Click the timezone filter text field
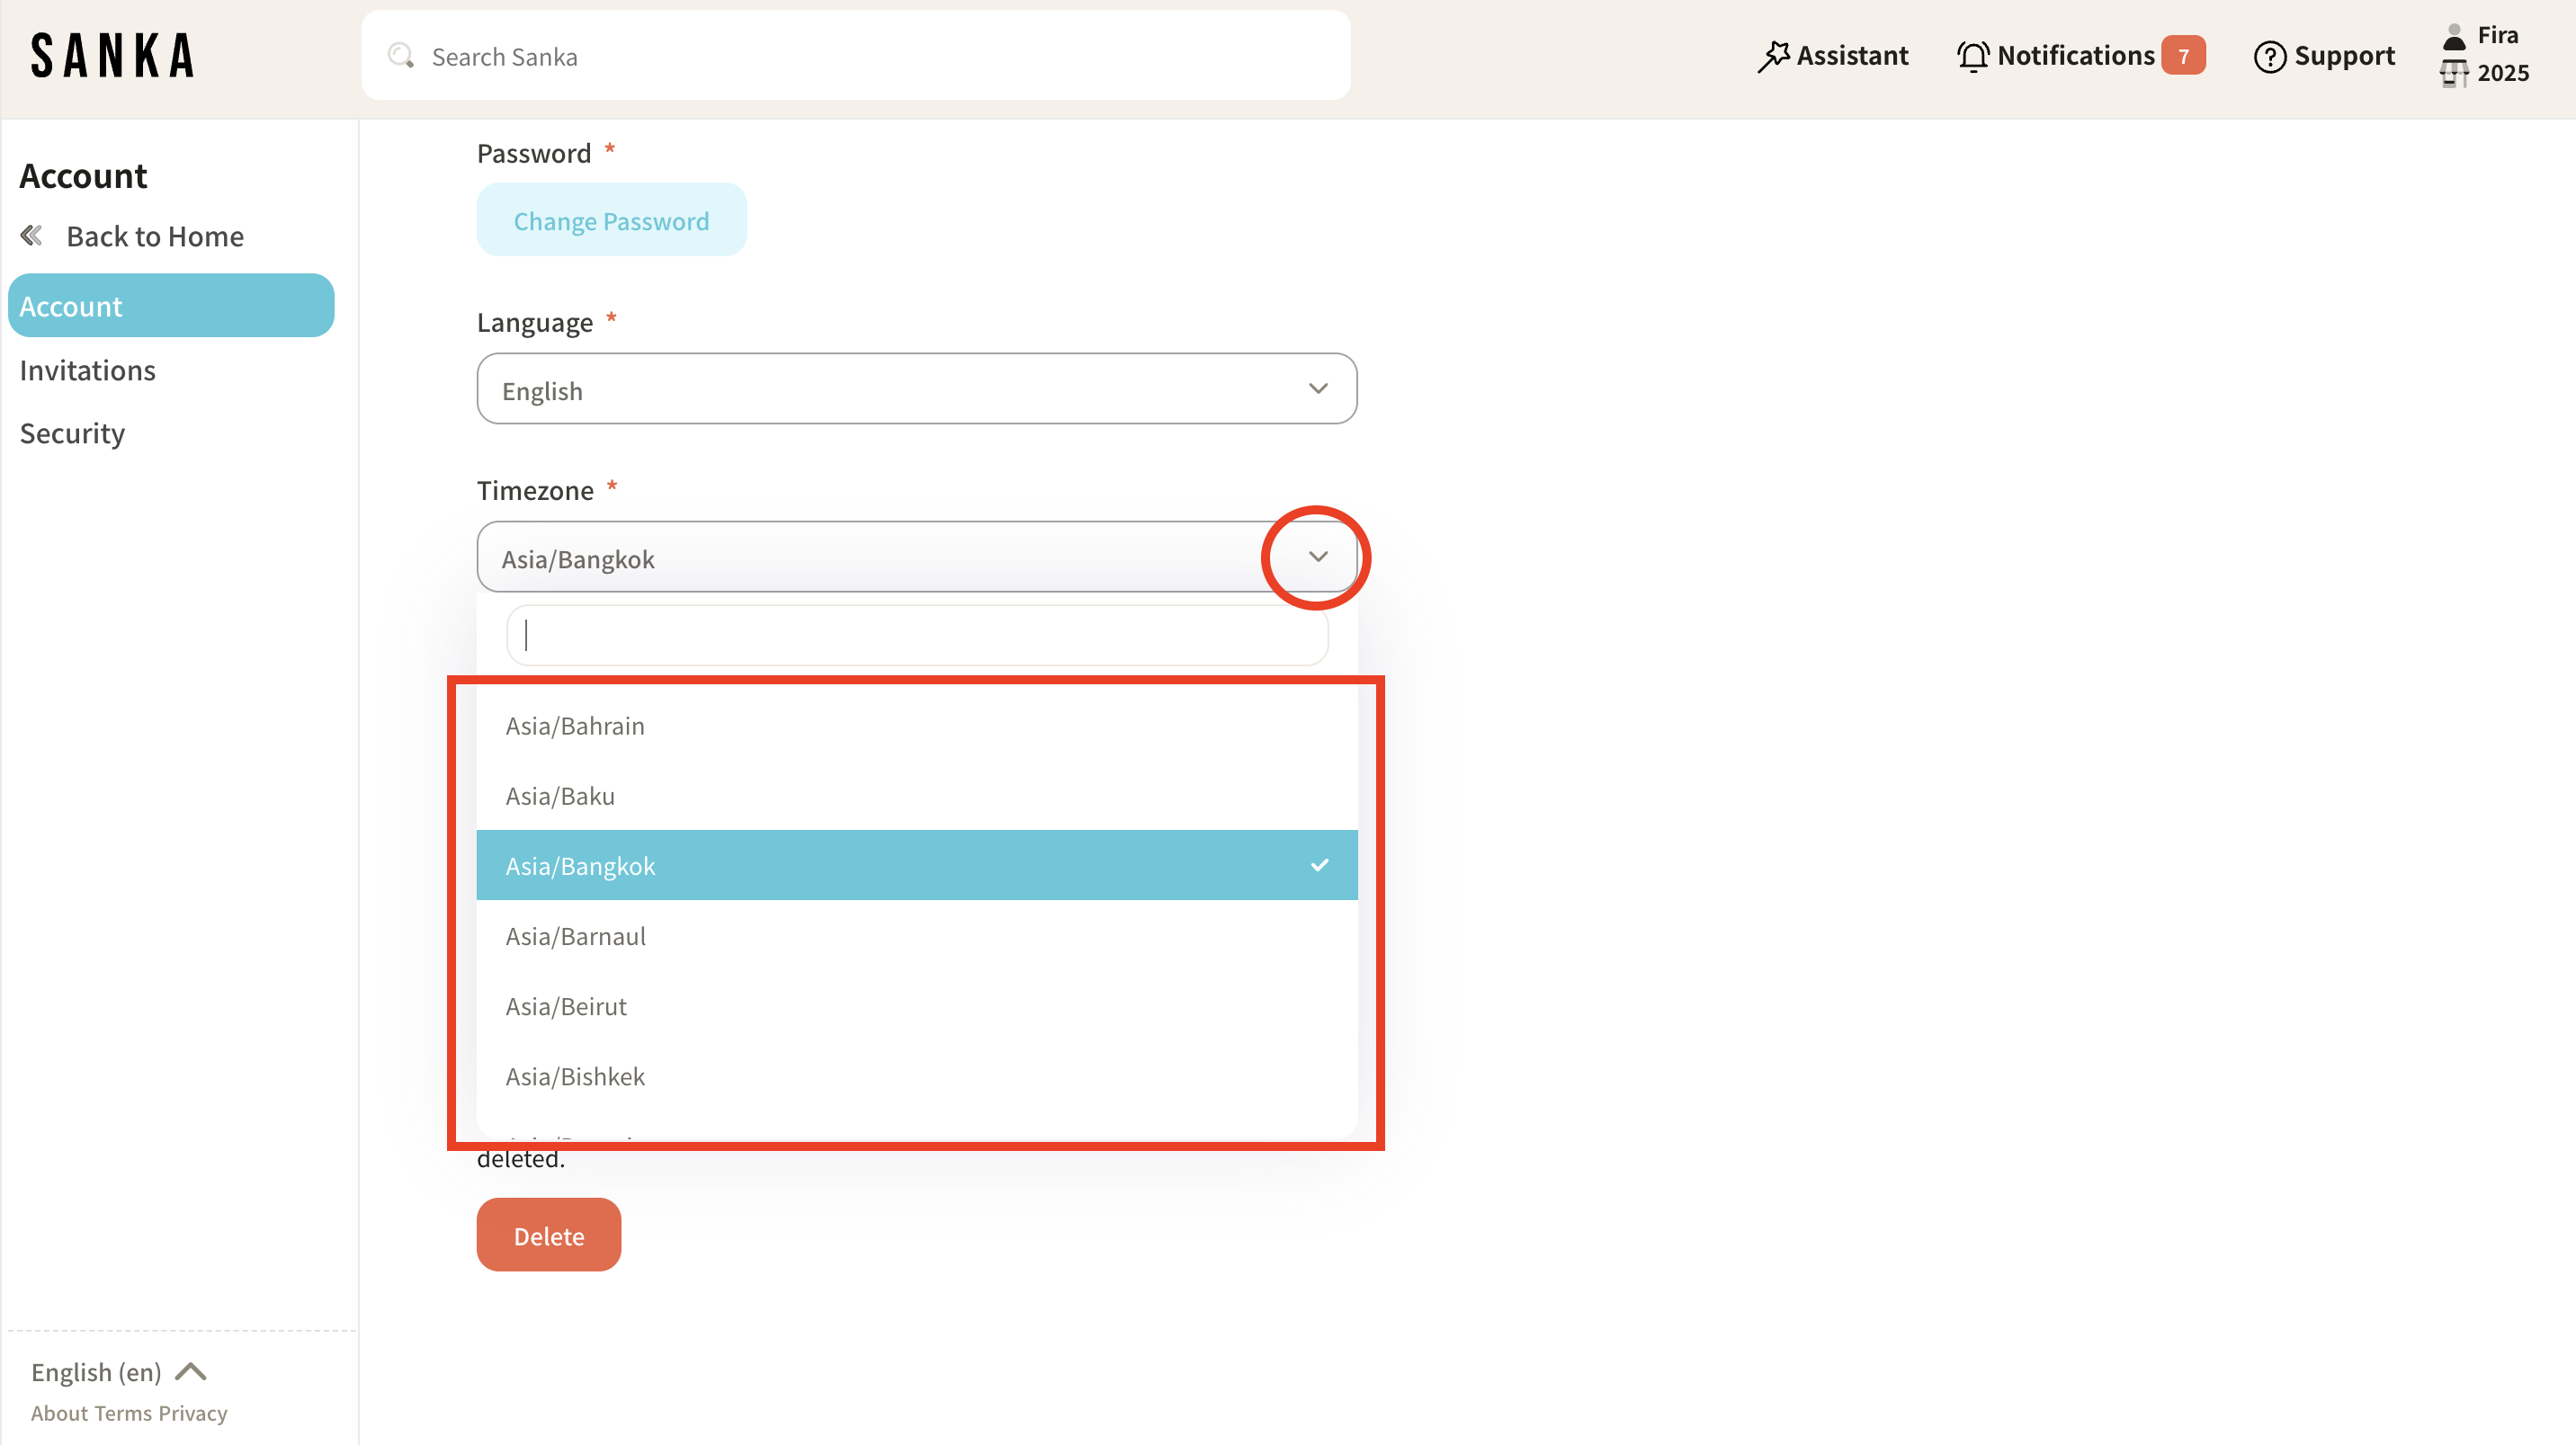 click(916, 635)
